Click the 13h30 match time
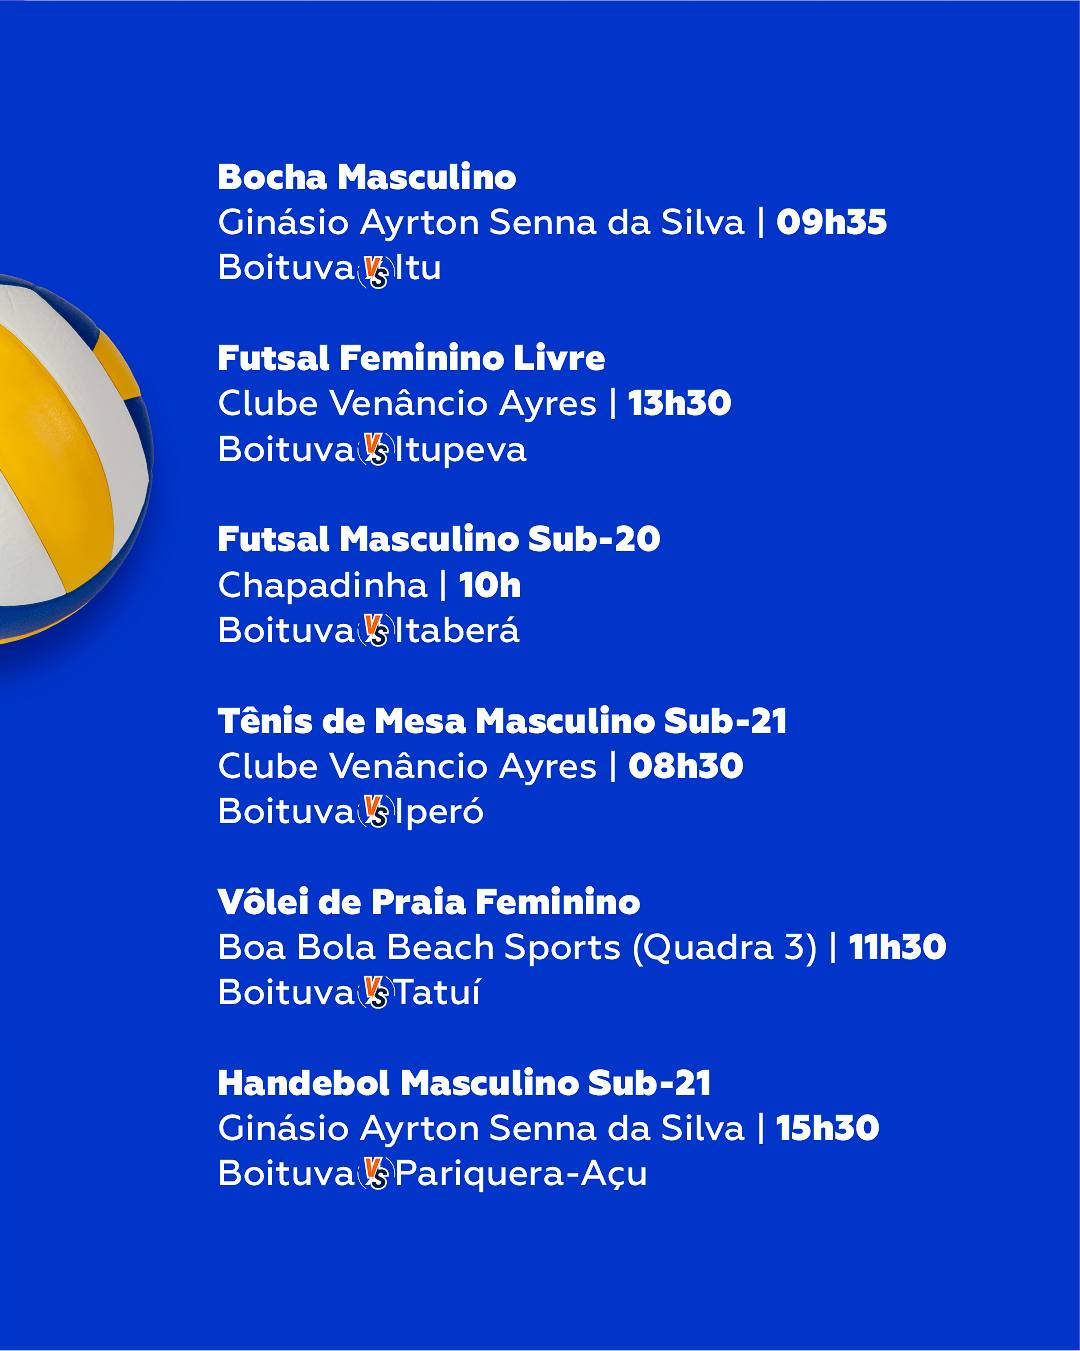The height and width of the screenshot is (1351, 1080). tap(679, 403)
